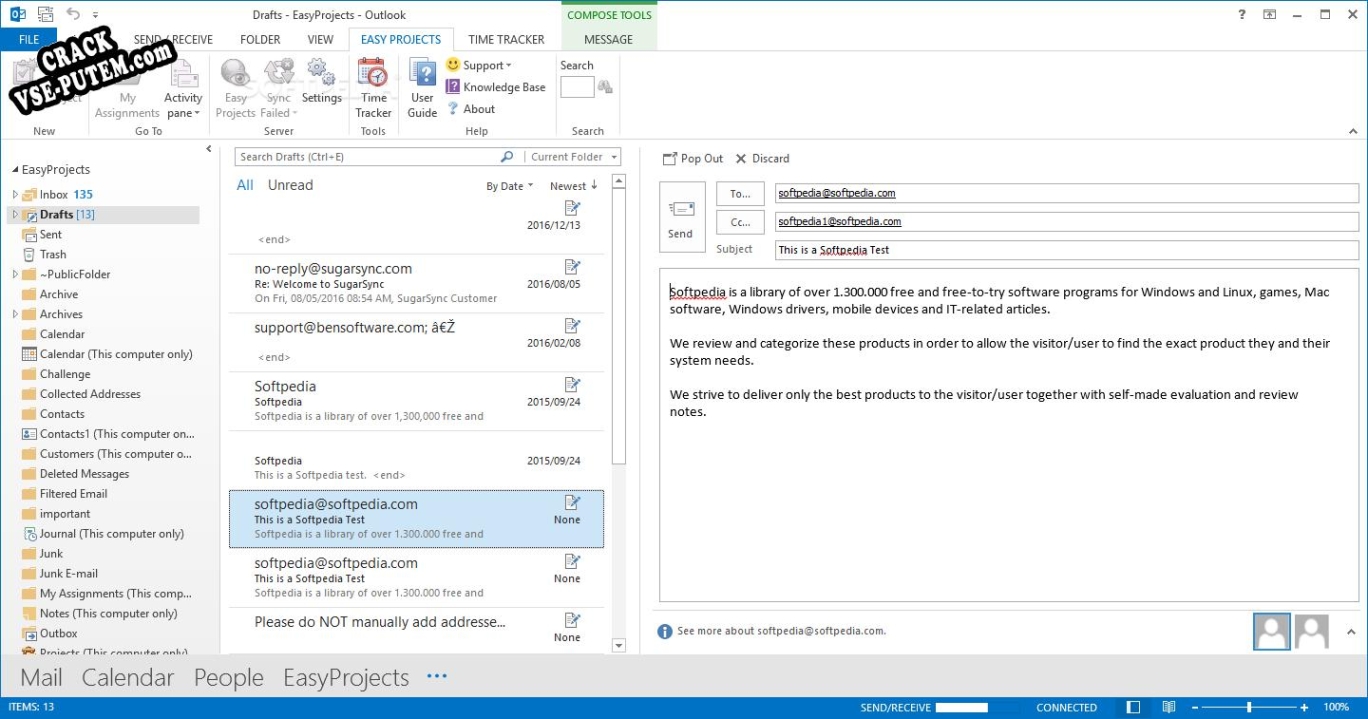Click draft icon on support@bensoftware.com message
Image resolution: width=1368 pixels, height=719 pixels.
tap(572, 326)
